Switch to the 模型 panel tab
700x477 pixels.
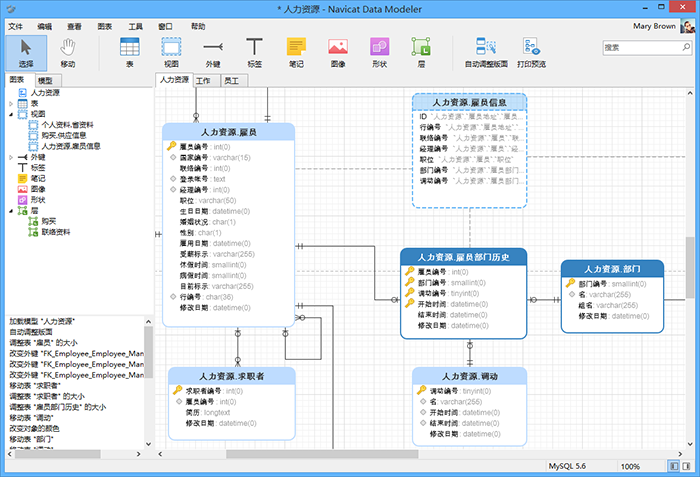(x=46, y=80)
